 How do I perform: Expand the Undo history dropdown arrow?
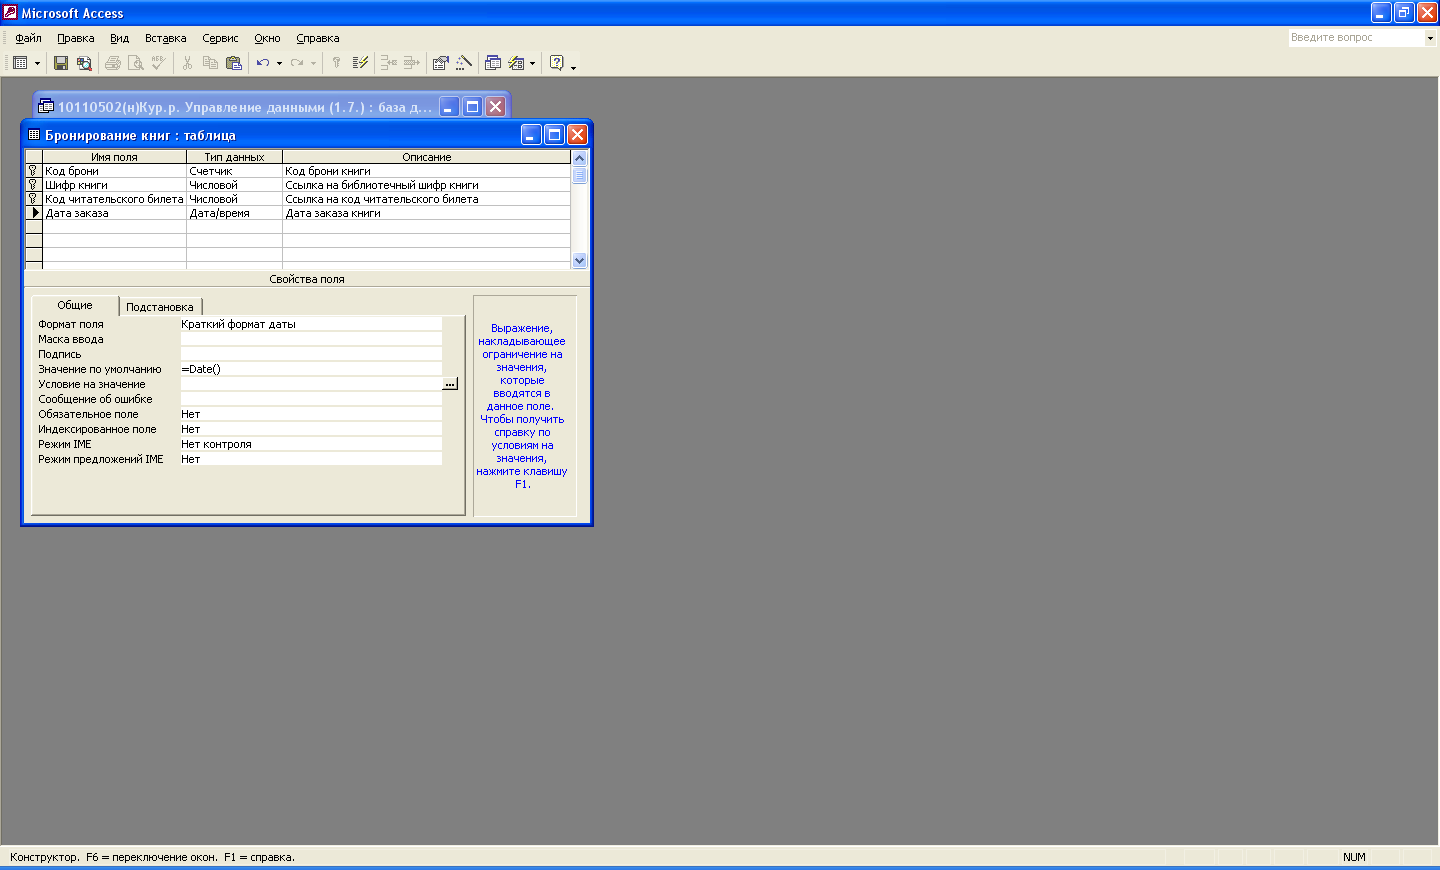point(279,63)
